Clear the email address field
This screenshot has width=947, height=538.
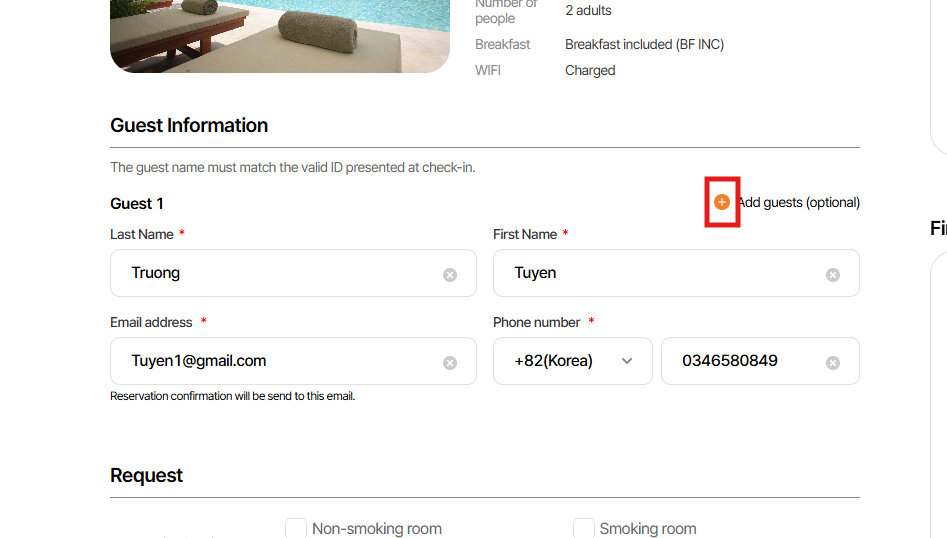coord(450,362)
